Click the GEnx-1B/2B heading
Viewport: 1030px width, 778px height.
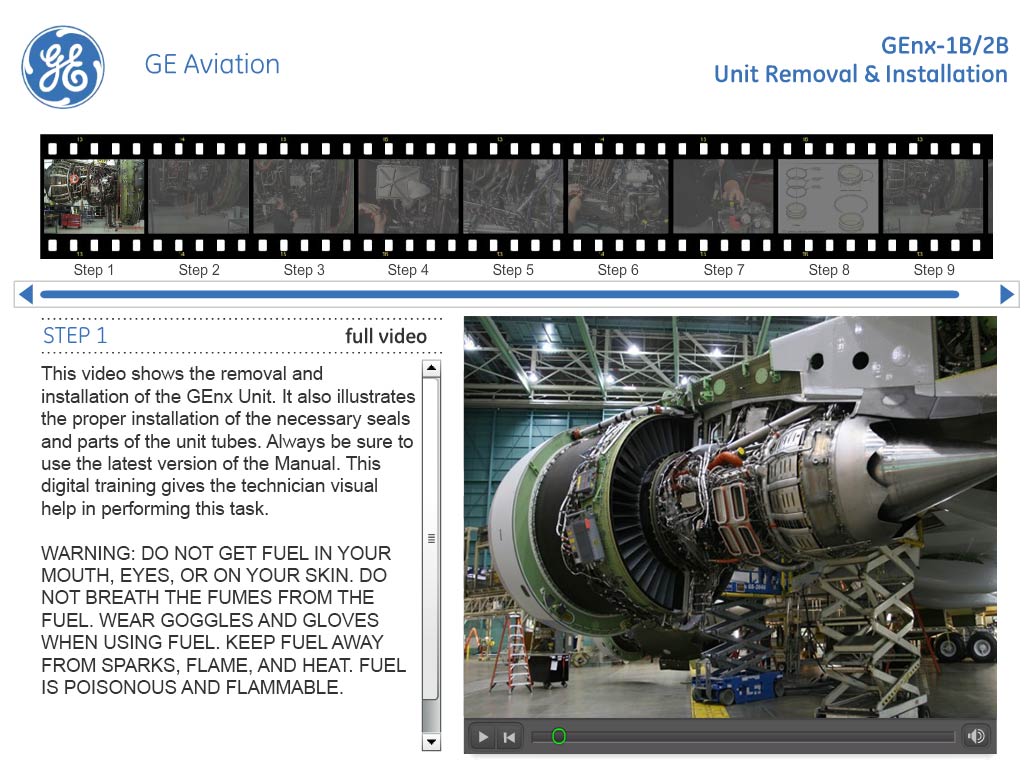tap(945, 45)
